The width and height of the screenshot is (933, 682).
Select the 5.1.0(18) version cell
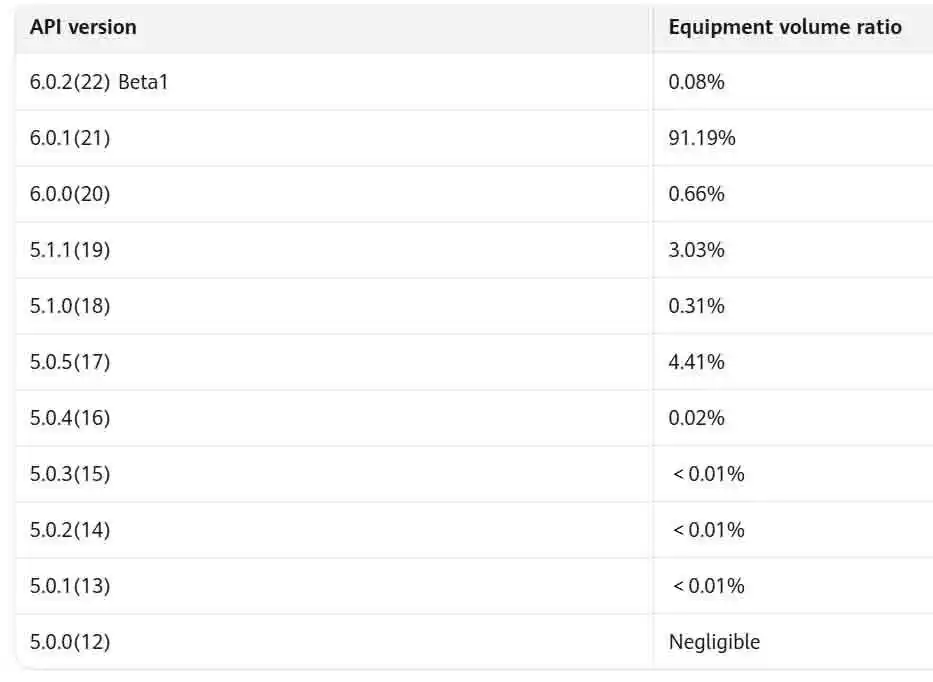(70, 306)
